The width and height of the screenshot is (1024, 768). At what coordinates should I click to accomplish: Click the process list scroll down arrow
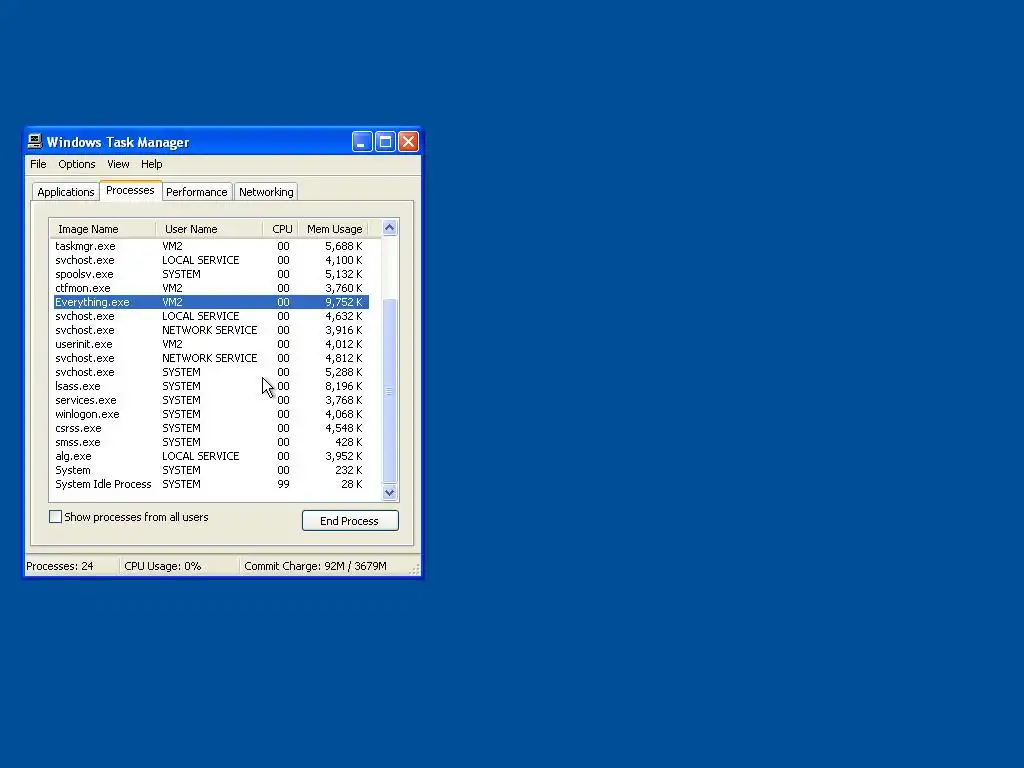click(389, 492)
